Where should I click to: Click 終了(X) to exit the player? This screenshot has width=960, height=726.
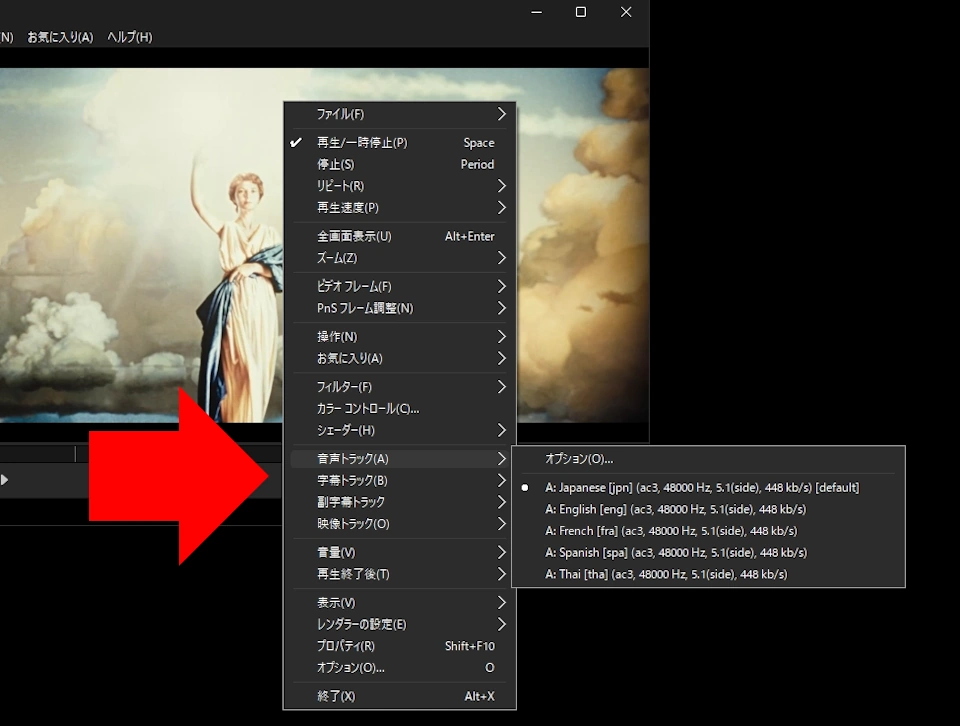pyautogui.click(x=400, y=696)
